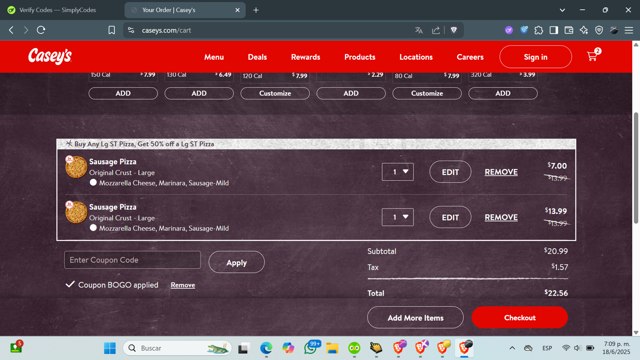Open Wi-Fi network tray icon
The height and width of the screenshot is (360, 640).
coord(566,348)
